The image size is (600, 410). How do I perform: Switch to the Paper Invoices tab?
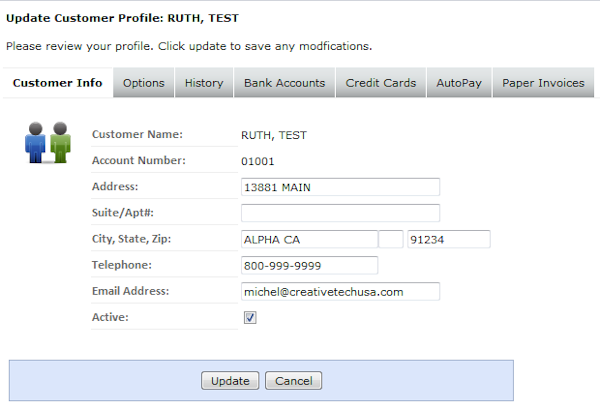(x=543, y=83)
